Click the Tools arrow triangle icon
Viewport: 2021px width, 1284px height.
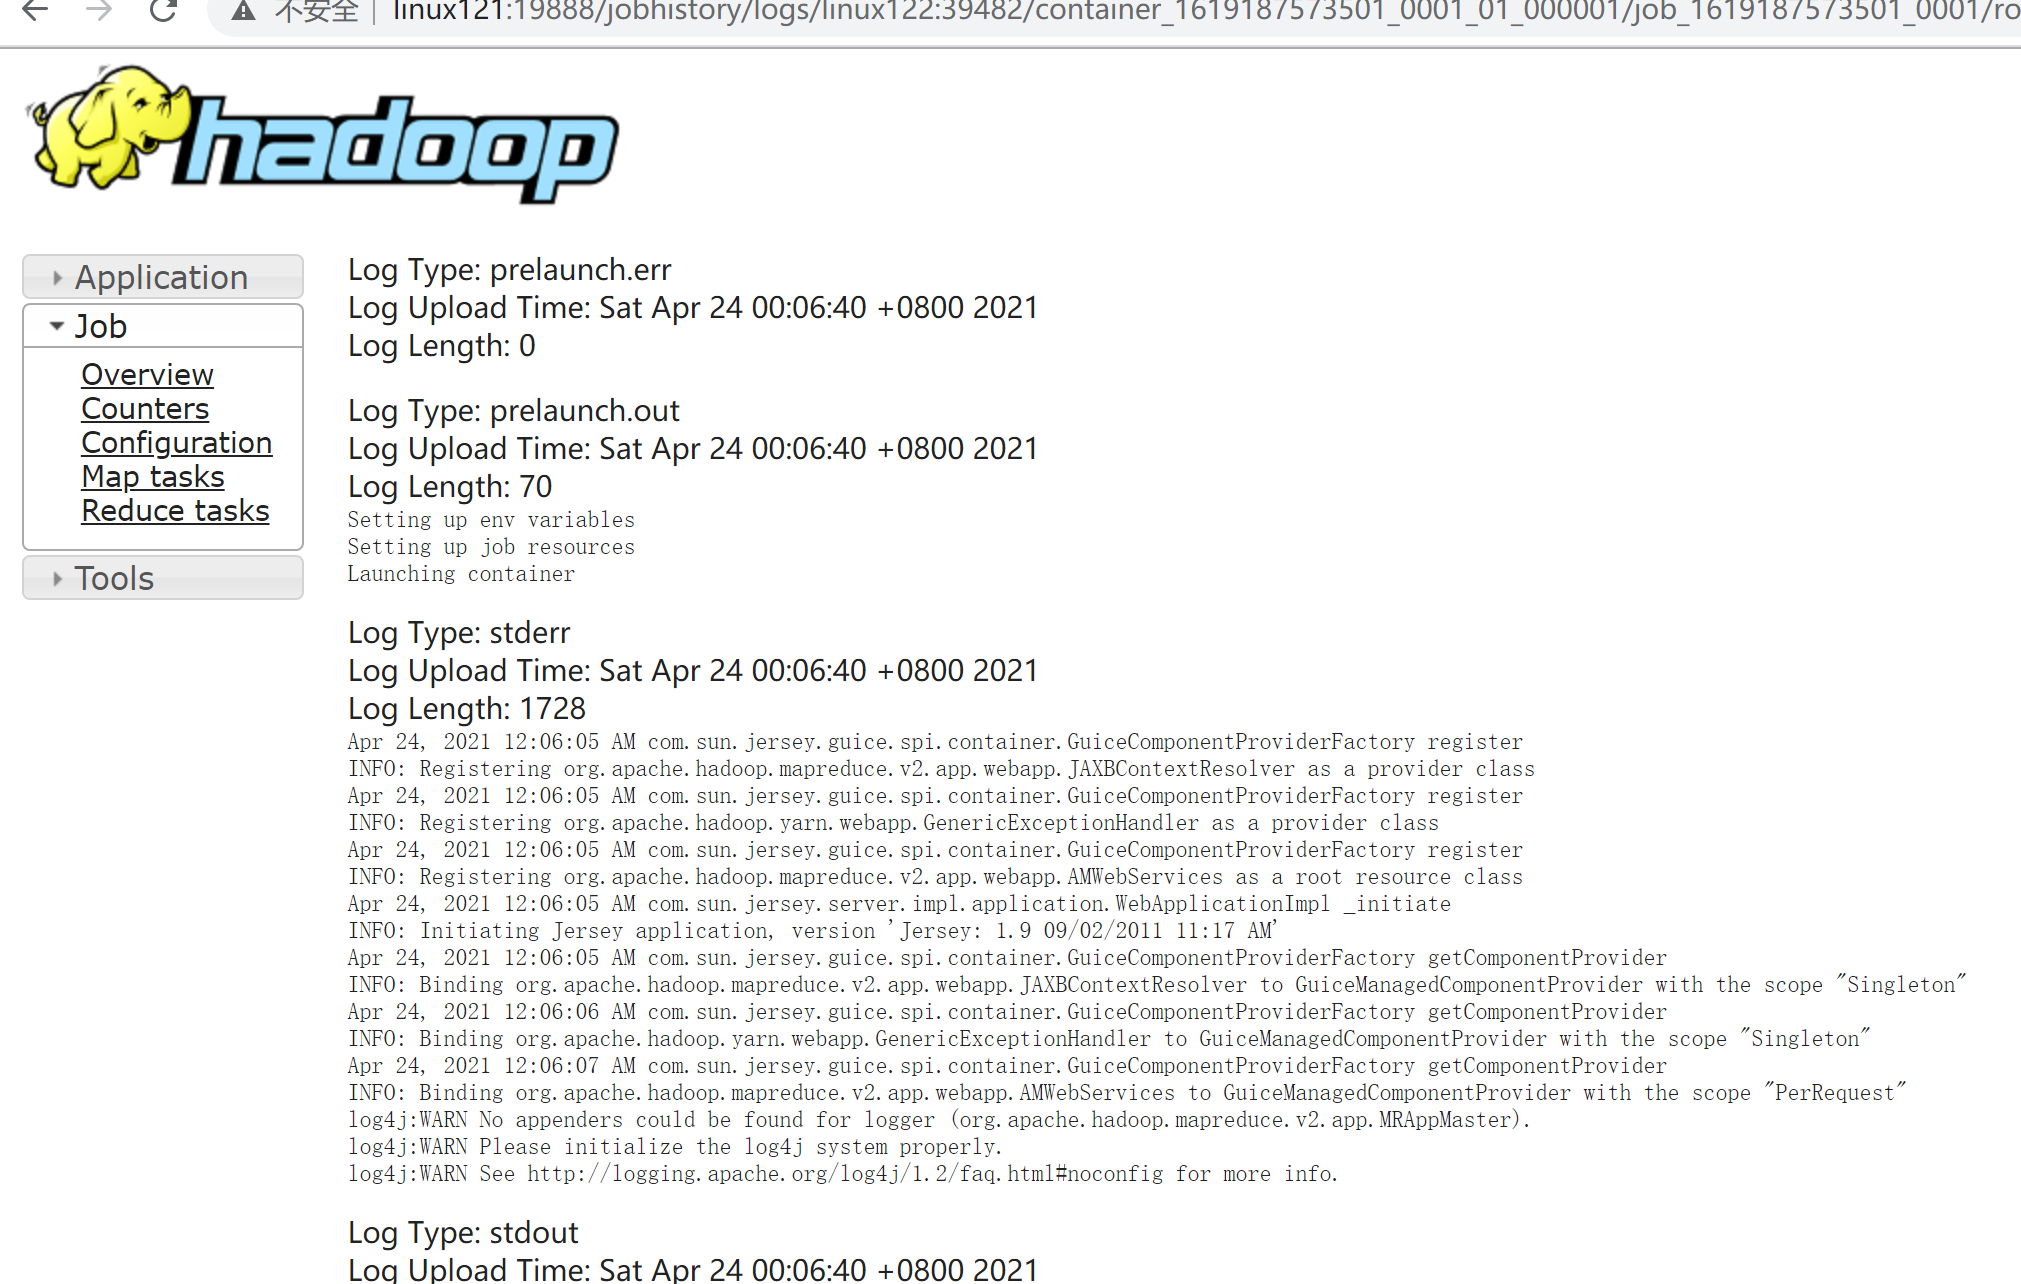(x=57, y=579)
